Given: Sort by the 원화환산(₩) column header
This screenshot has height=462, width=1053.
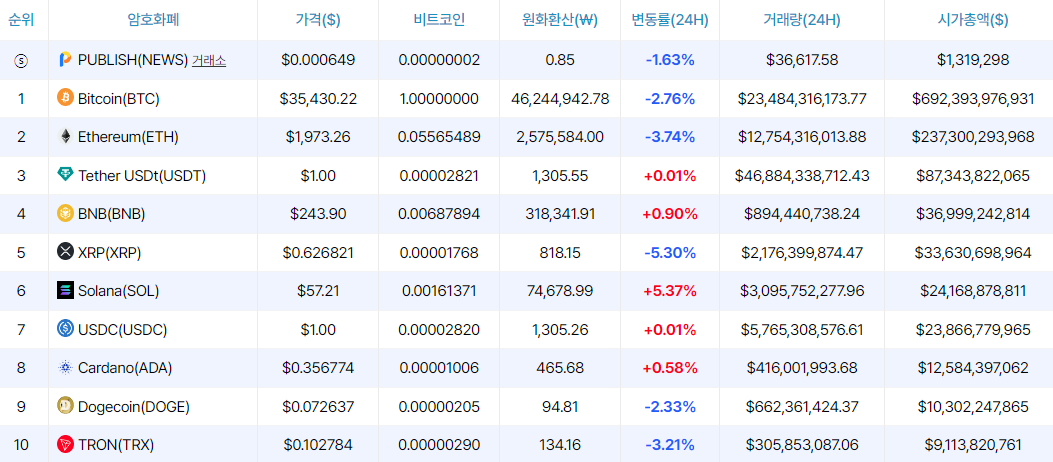Looking at the screenshot, I should coord(560,19).
